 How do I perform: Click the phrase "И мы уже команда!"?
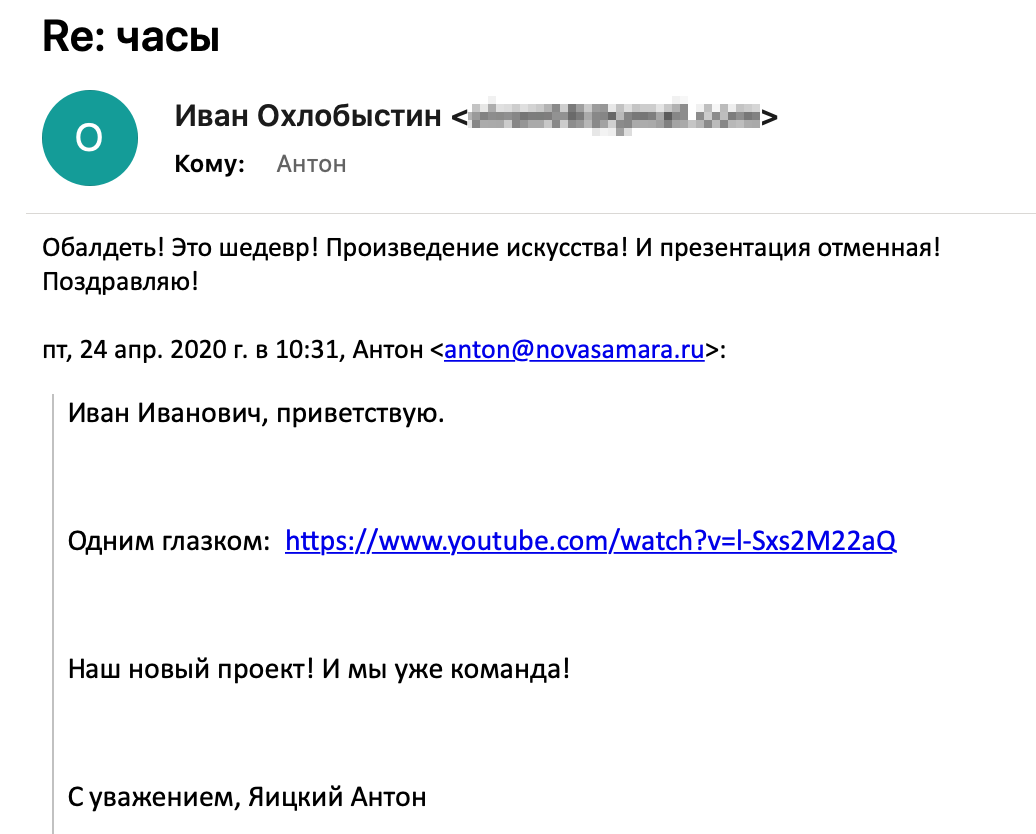point(446,668)
